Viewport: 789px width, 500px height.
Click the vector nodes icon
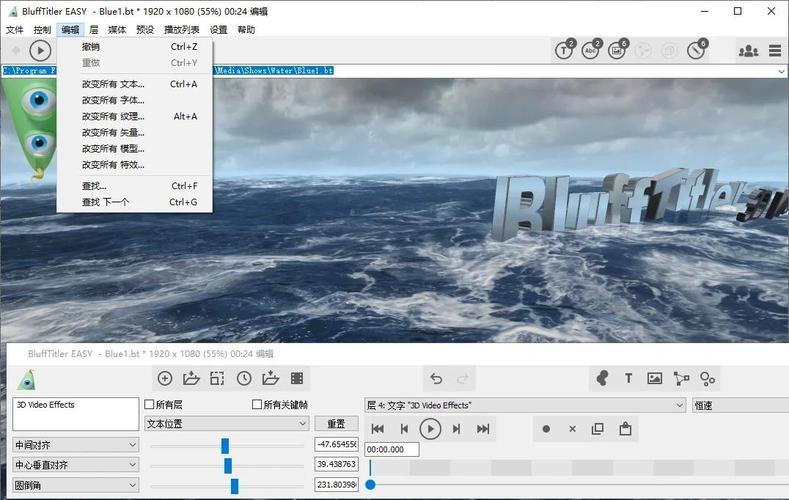[x=681, y=378]
